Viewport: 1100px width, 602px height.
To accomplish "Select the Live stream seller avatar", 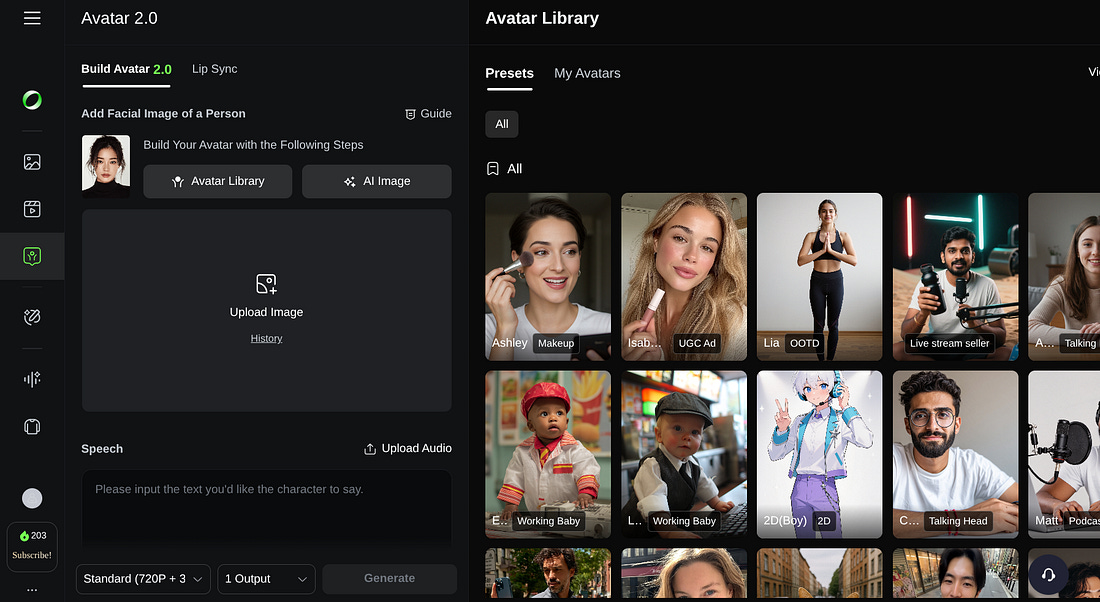I will pyautogui.click(x=955, y=277).
